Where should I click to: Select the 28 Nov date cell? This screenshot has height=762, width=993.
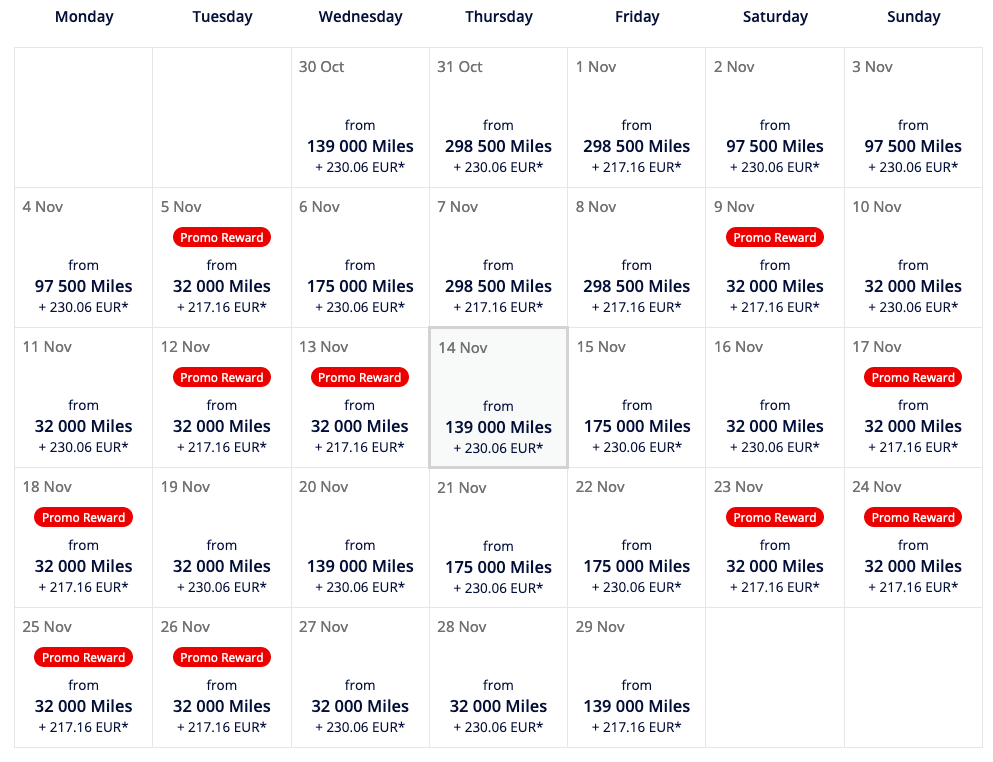[498, 678]
